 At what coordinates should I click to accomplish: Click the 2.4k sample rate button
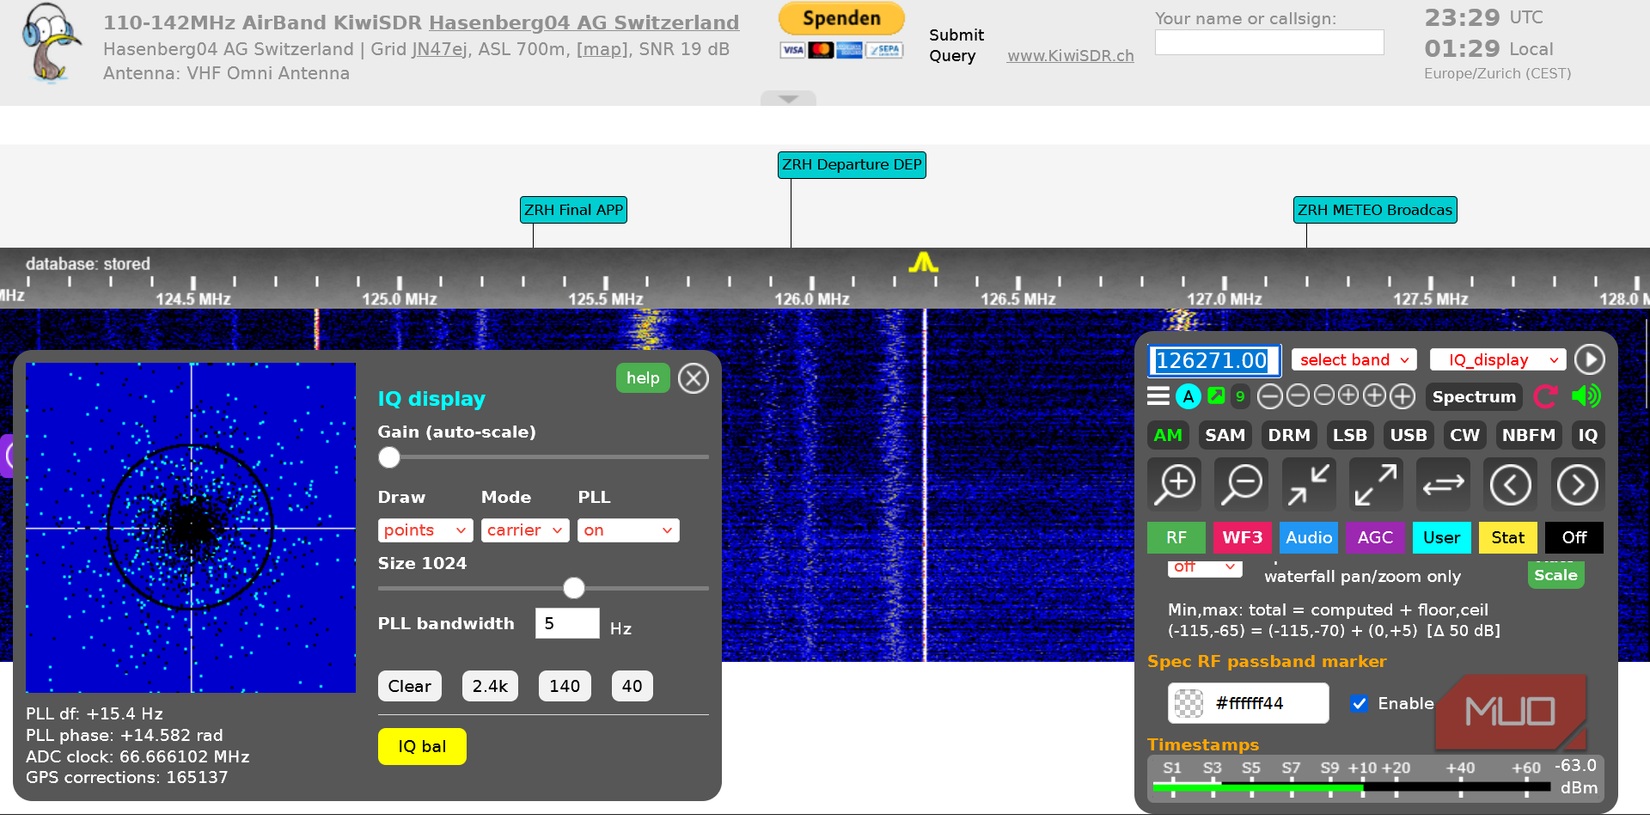(x=490, y=686)
